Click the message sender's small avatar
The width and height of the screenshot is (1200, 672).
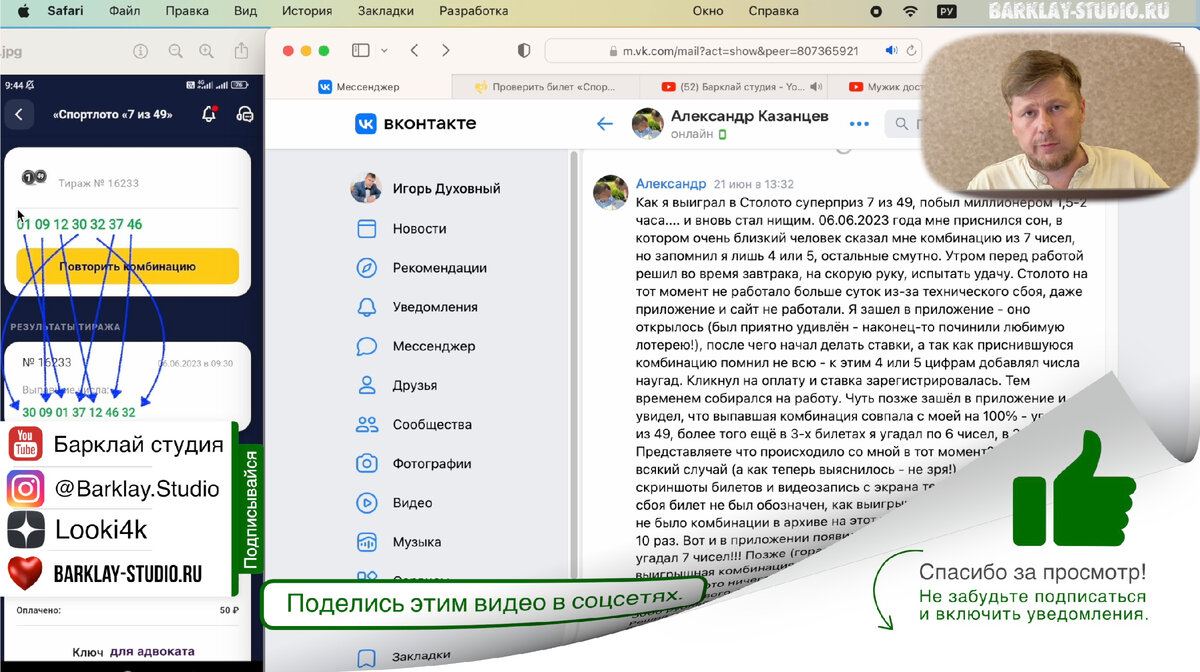click(611, 192)
